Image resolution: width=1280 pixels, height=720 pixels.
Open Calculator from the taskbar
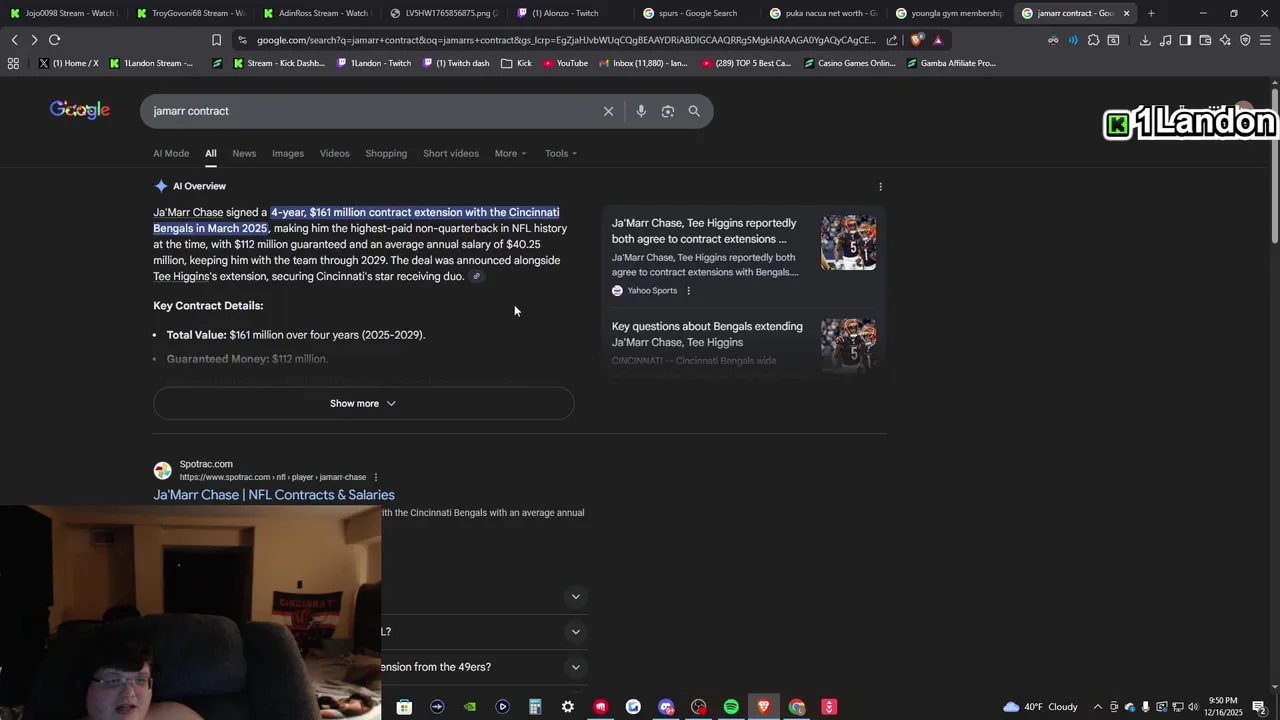[535, 707]
